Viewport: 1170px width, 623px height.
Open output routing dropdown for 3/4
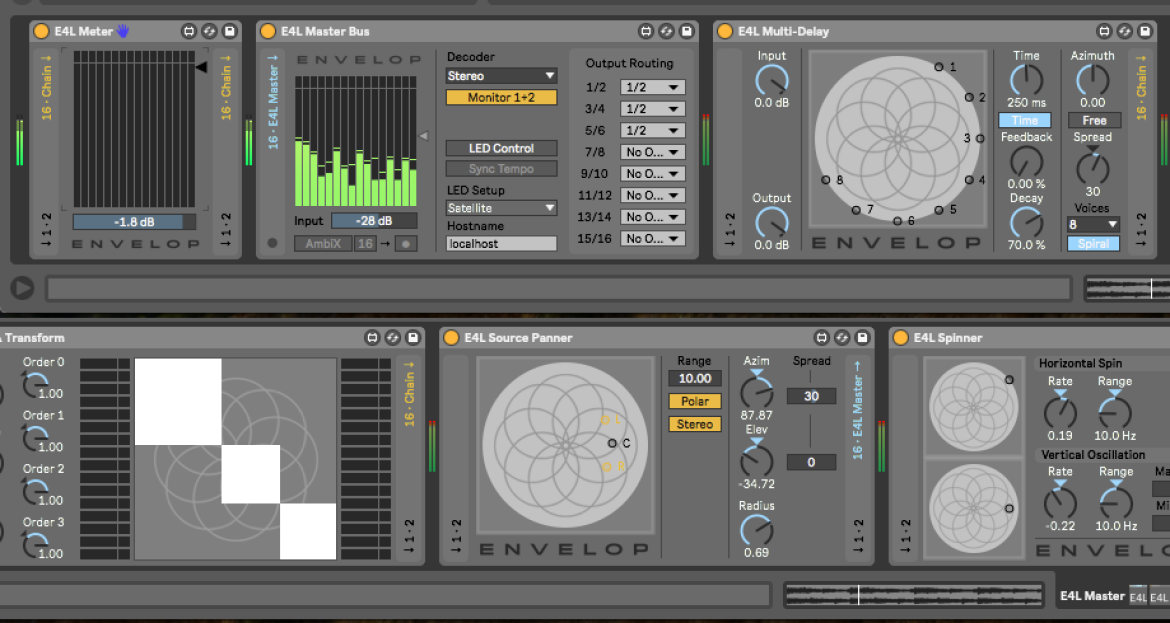tap(653, 109)
